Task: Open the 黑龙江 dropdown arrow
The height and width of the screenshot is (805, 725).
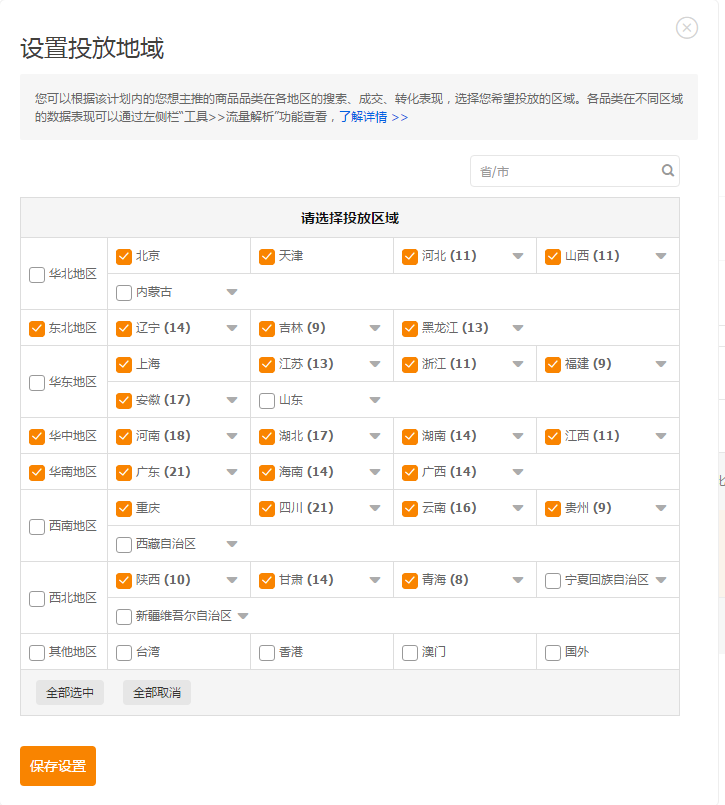Action: pyautogui.click(x=518, y=328)
